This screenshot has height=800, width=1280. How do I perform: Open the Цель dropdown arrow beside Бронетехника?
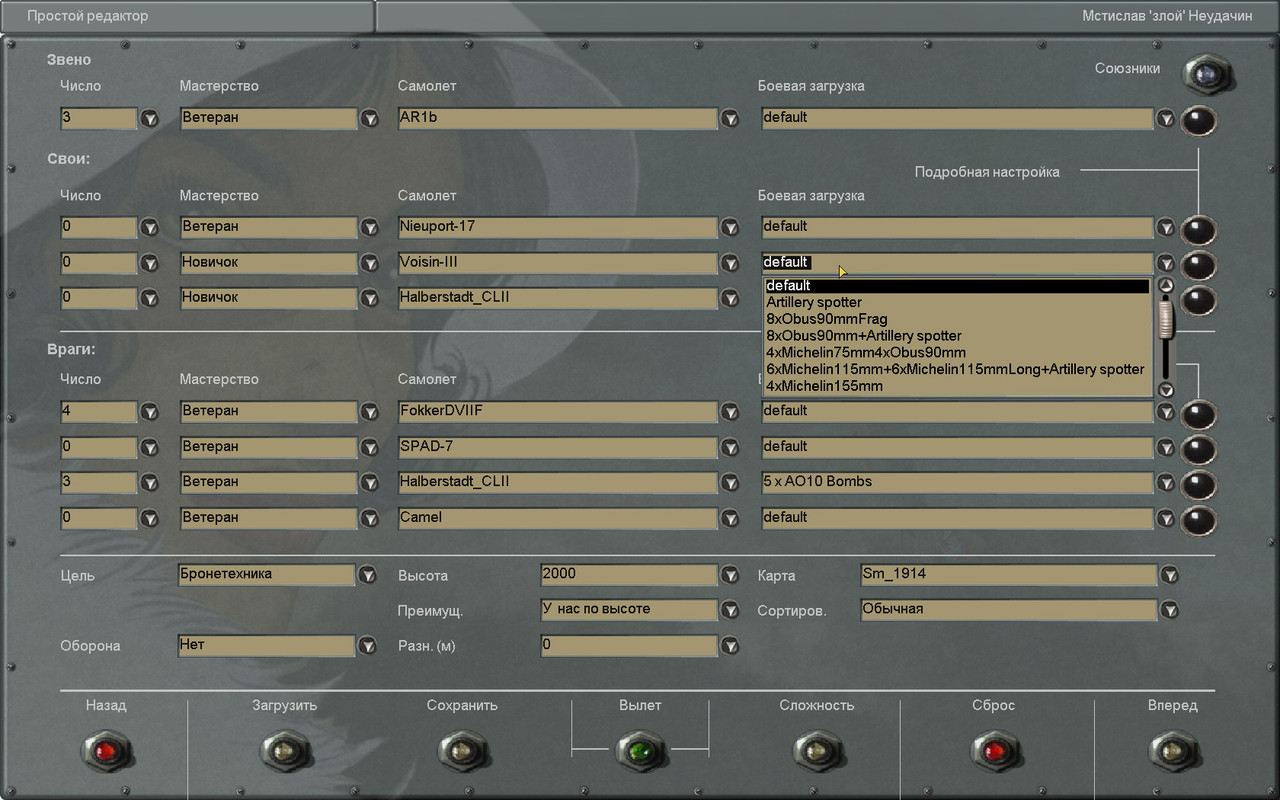pyautogui.click(x=368, y=575)
